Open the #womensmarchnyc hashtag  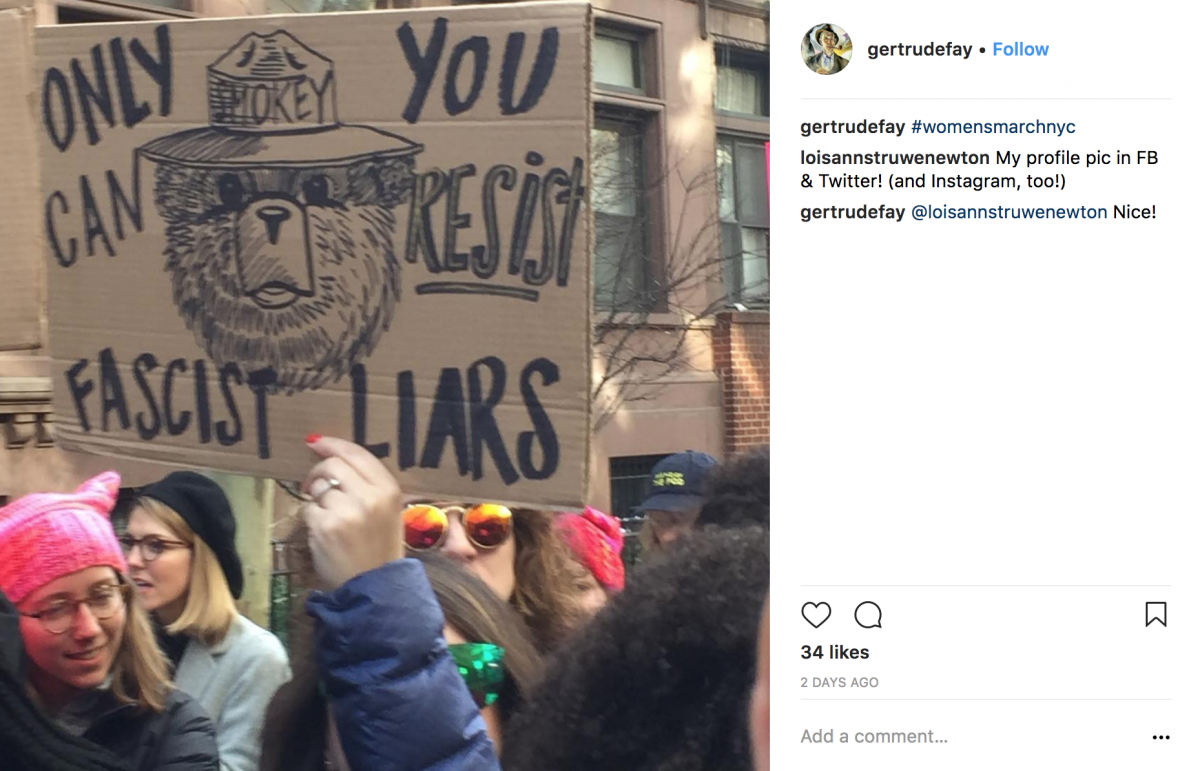[x=993, y=127]
